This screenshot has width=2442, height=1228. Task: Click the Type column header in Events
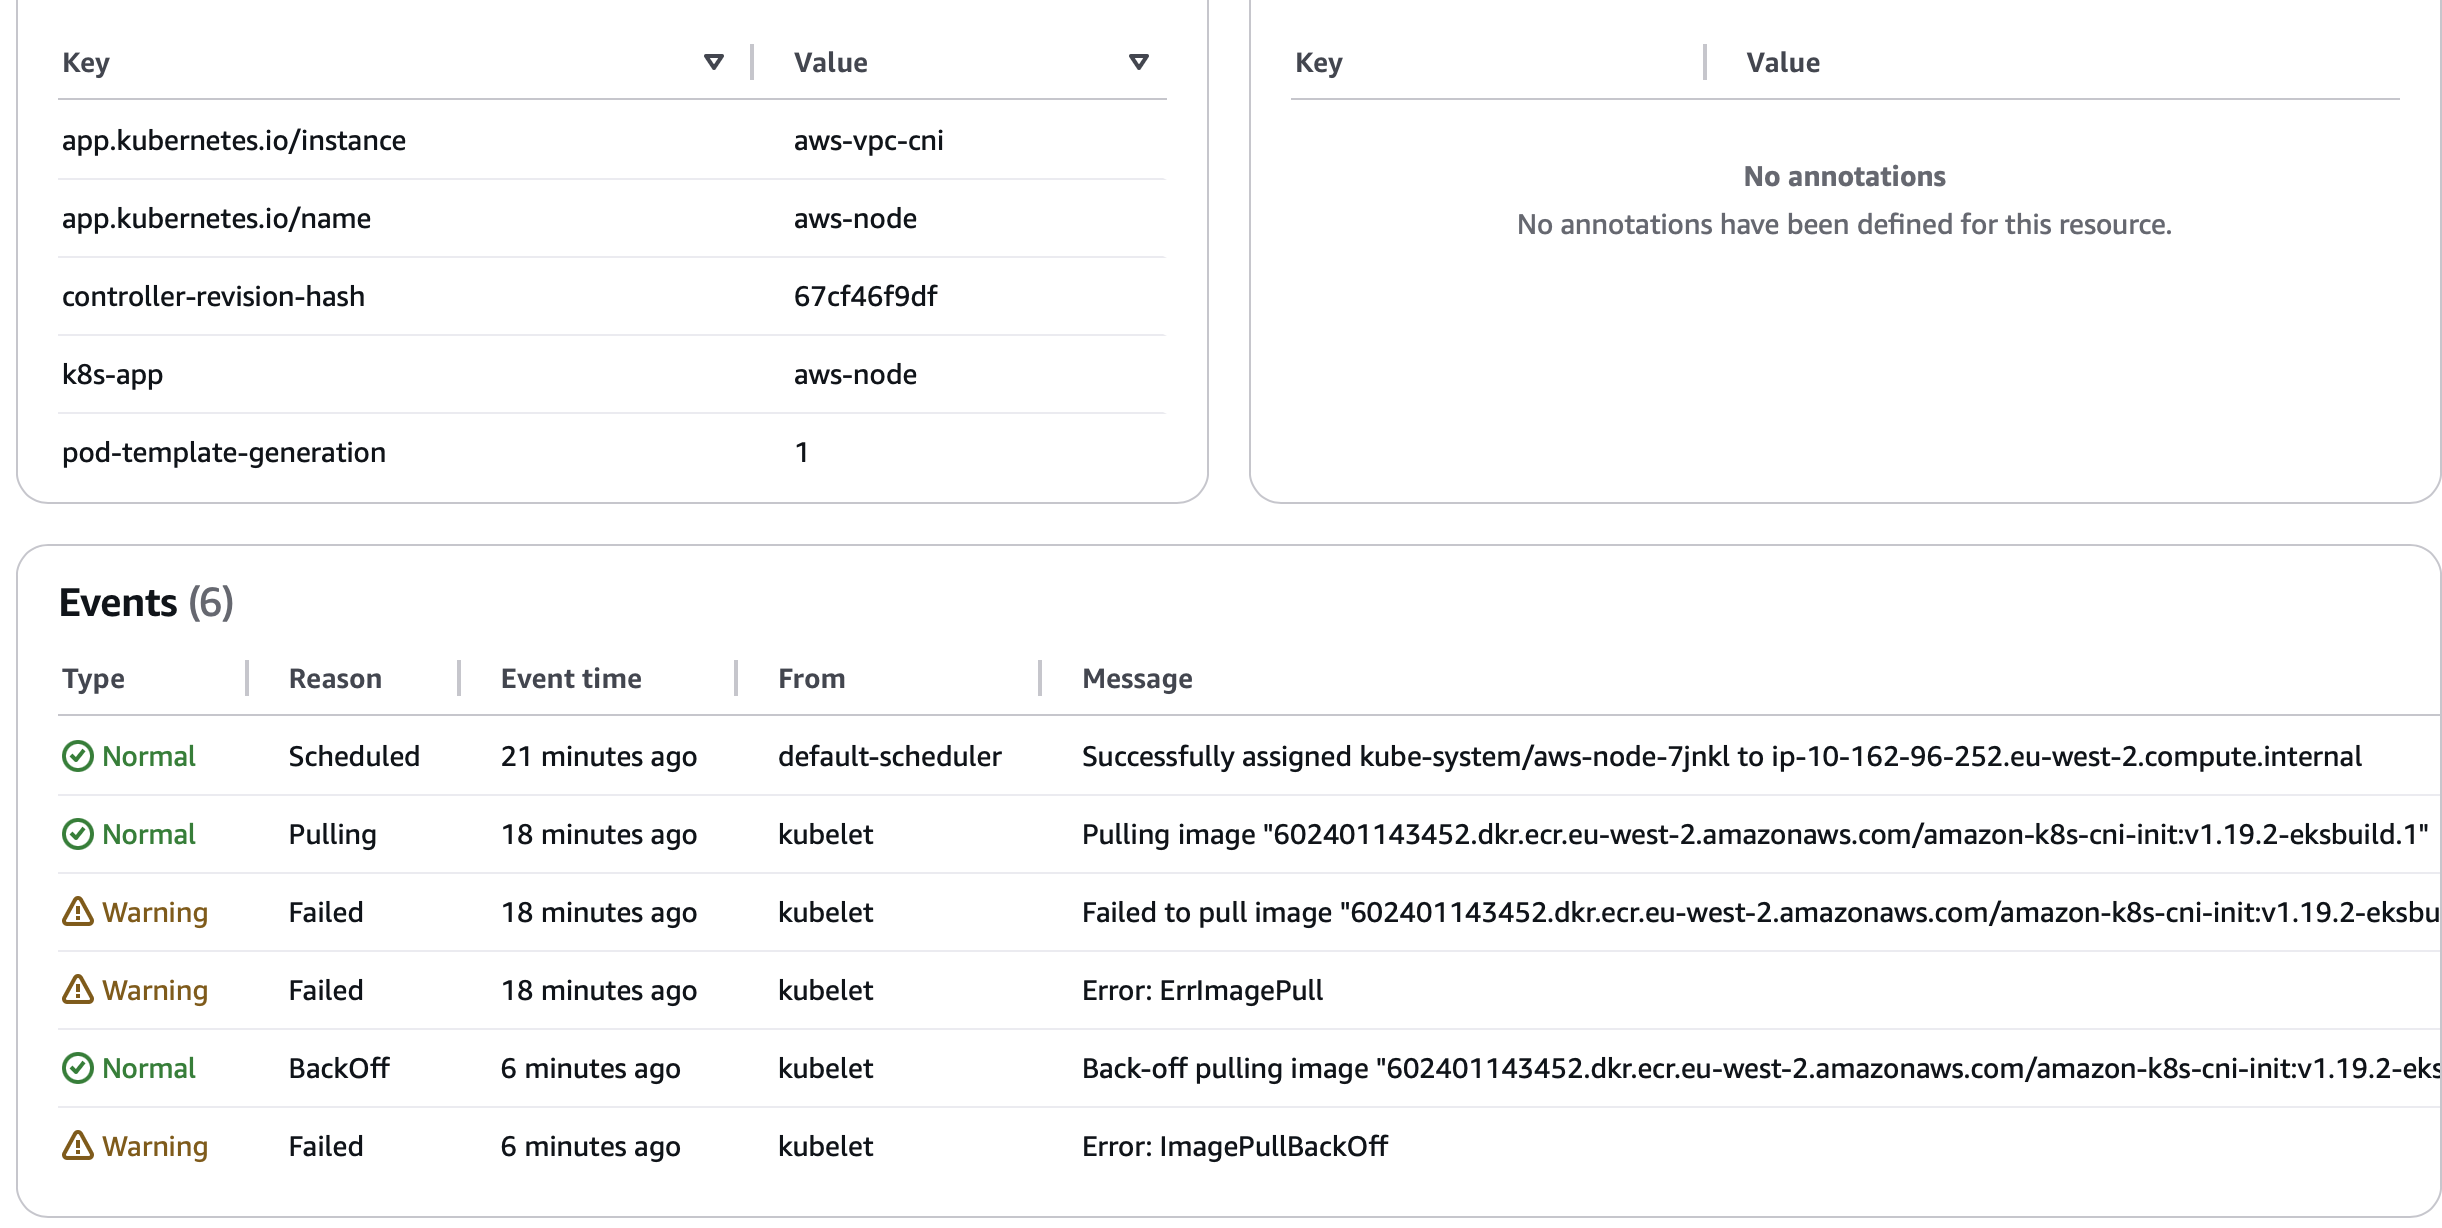tap(93, 679)
